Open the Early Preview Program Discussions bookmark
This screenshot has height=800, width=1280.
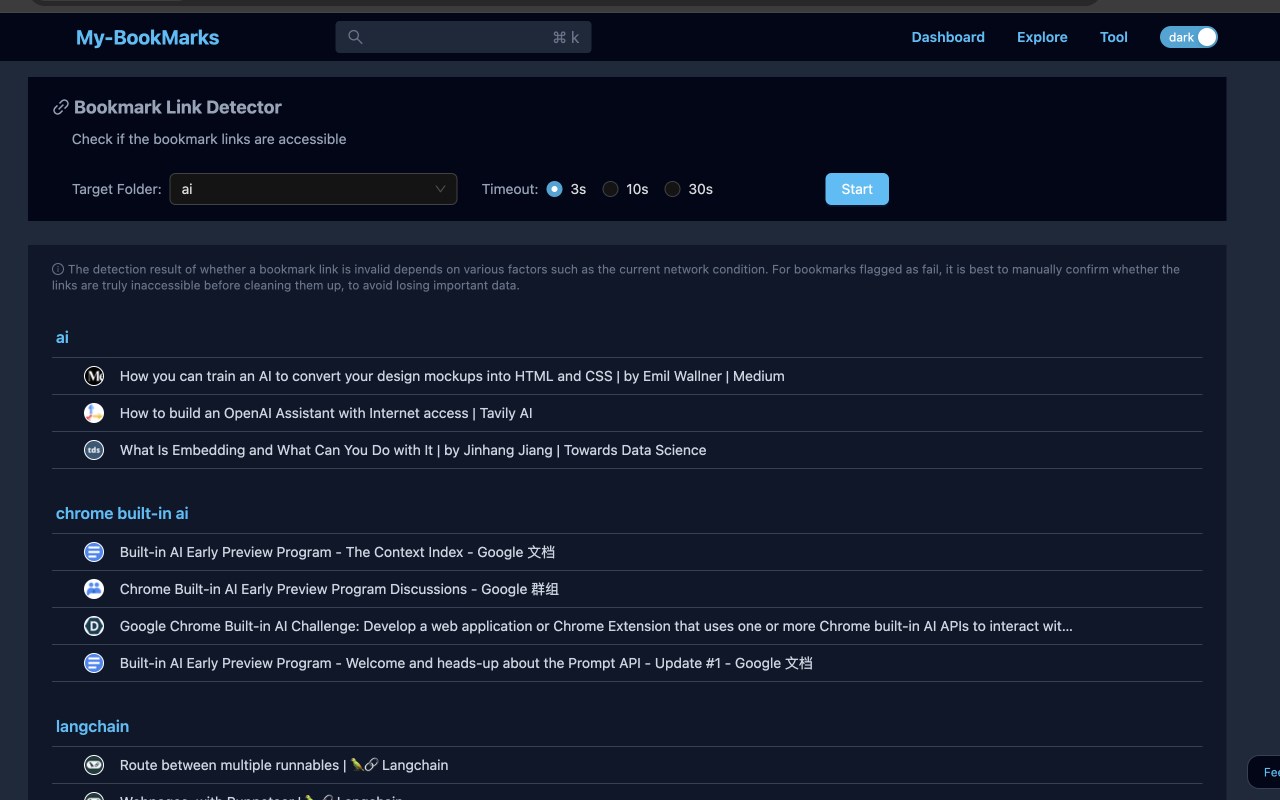(x=339, y=589)
